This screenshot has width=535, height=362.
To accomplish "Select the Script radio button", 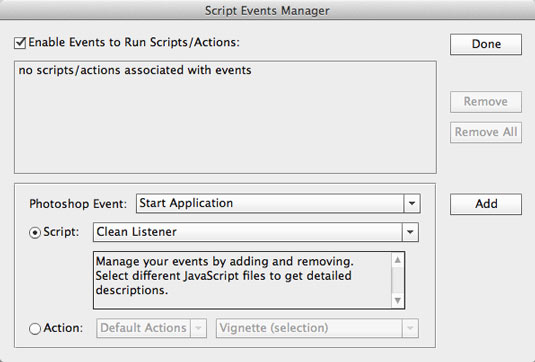I will point(35,233).
